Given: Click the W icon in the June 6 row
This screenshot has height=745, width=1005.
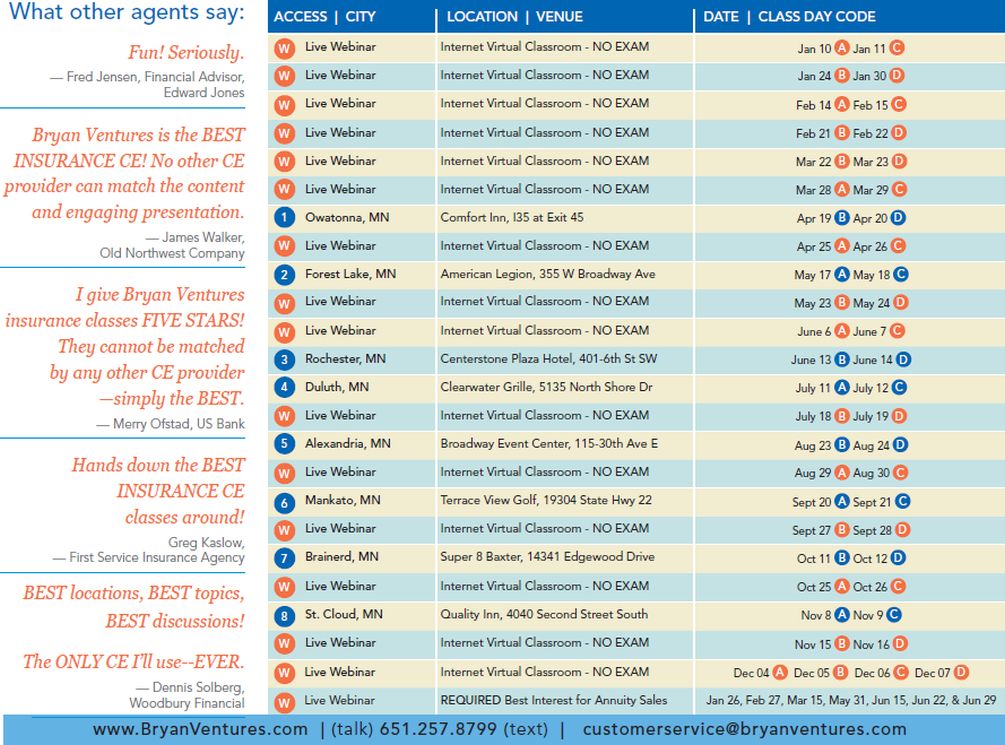Looking at the screenshot, I should point(284,331).
